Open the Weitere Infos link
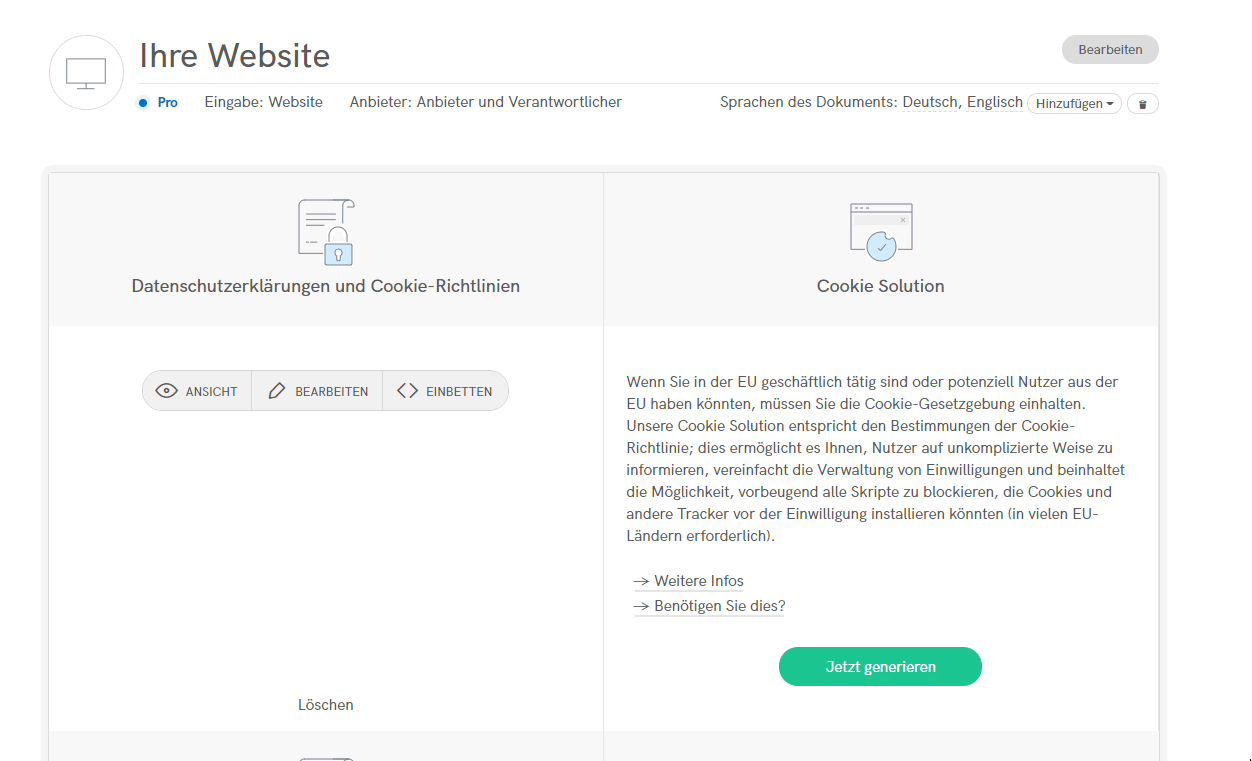 pos(698,581)
